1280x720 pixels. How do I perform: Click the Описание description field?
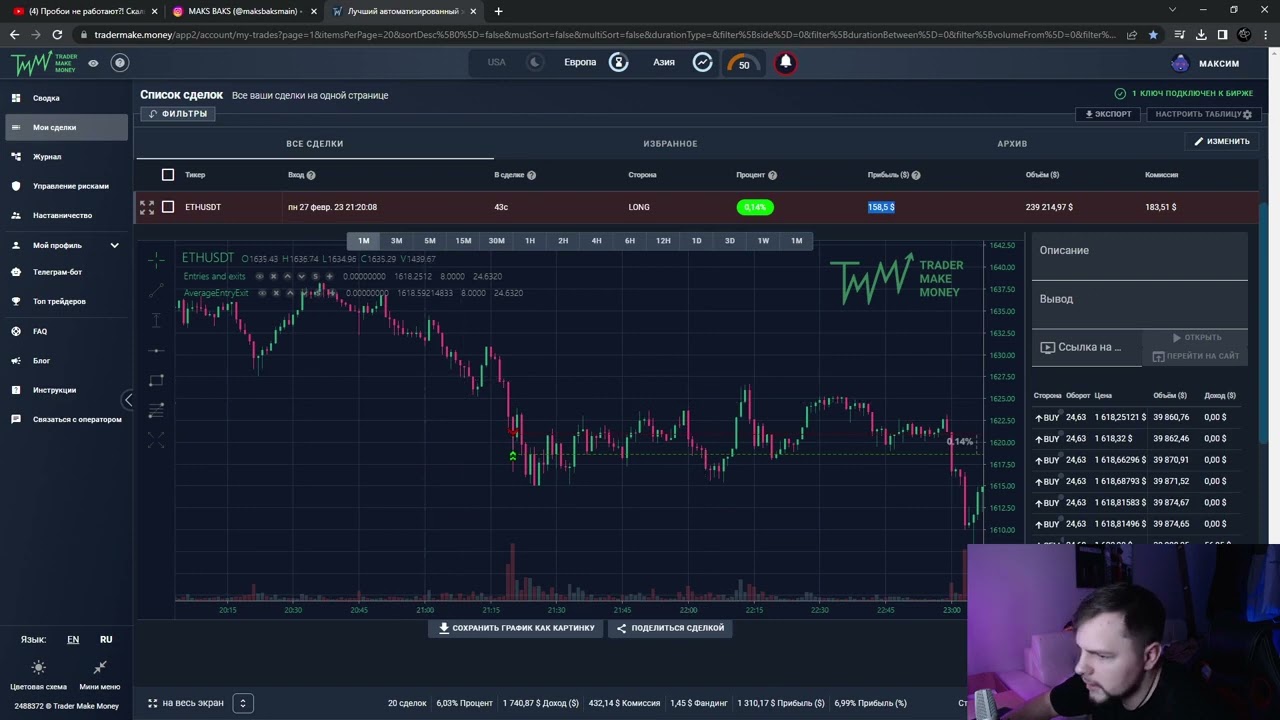click(x=1140, y=257)
